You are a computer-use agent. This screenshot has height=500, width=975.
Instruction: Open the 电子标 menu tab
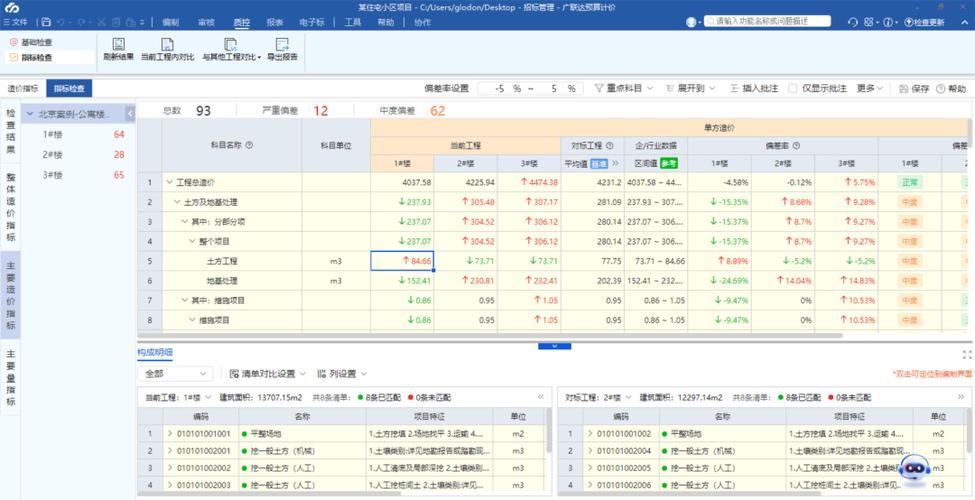pos(312,22)
